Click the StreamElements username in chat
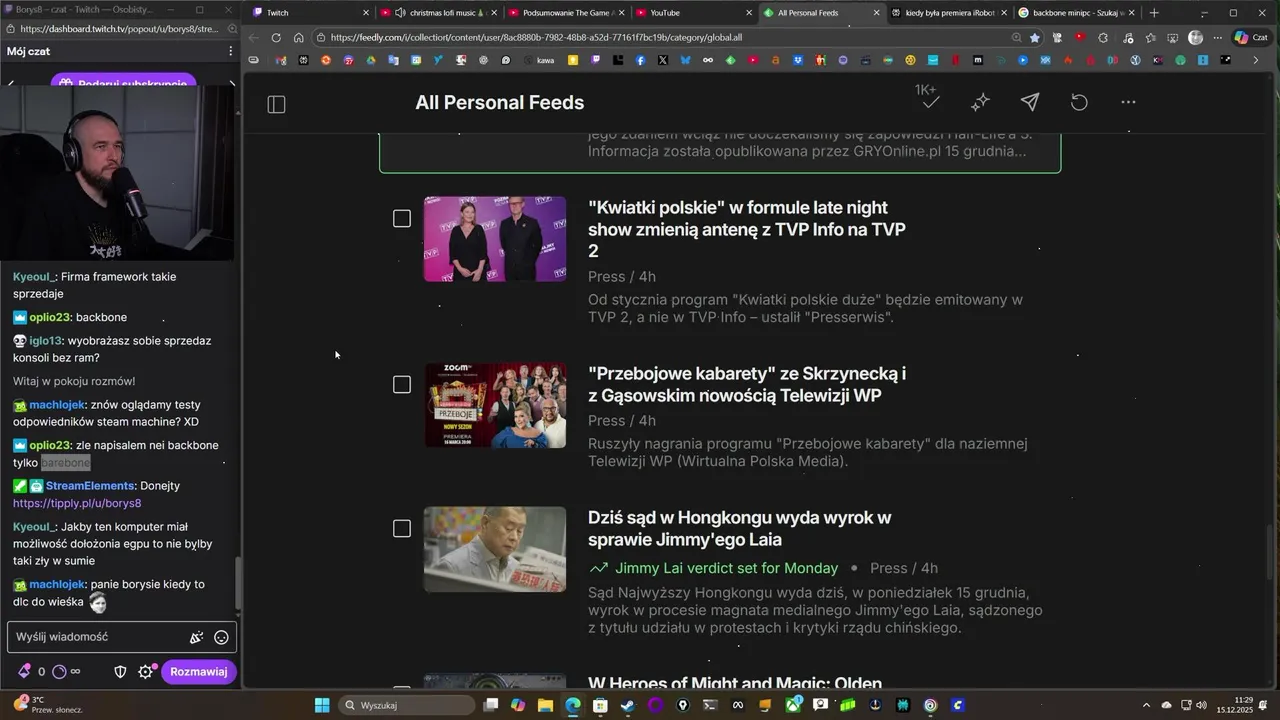Viewport: 1280px width, 720px height. [x=91, y=486]
